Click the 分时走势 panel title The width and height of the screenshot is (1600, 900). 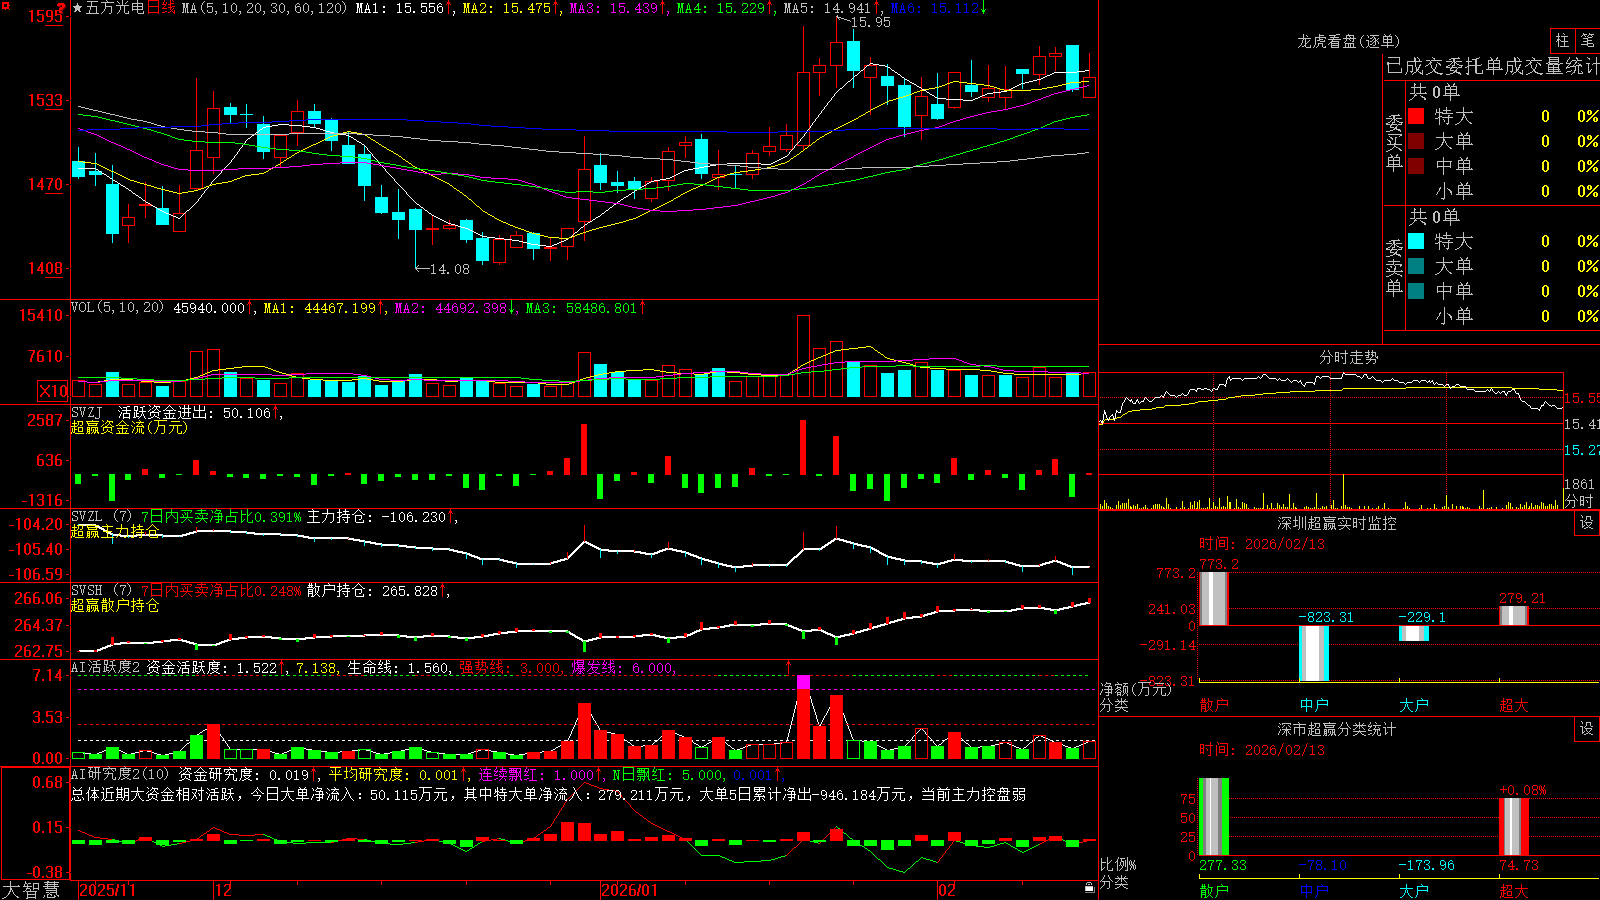coord(1348,357)
